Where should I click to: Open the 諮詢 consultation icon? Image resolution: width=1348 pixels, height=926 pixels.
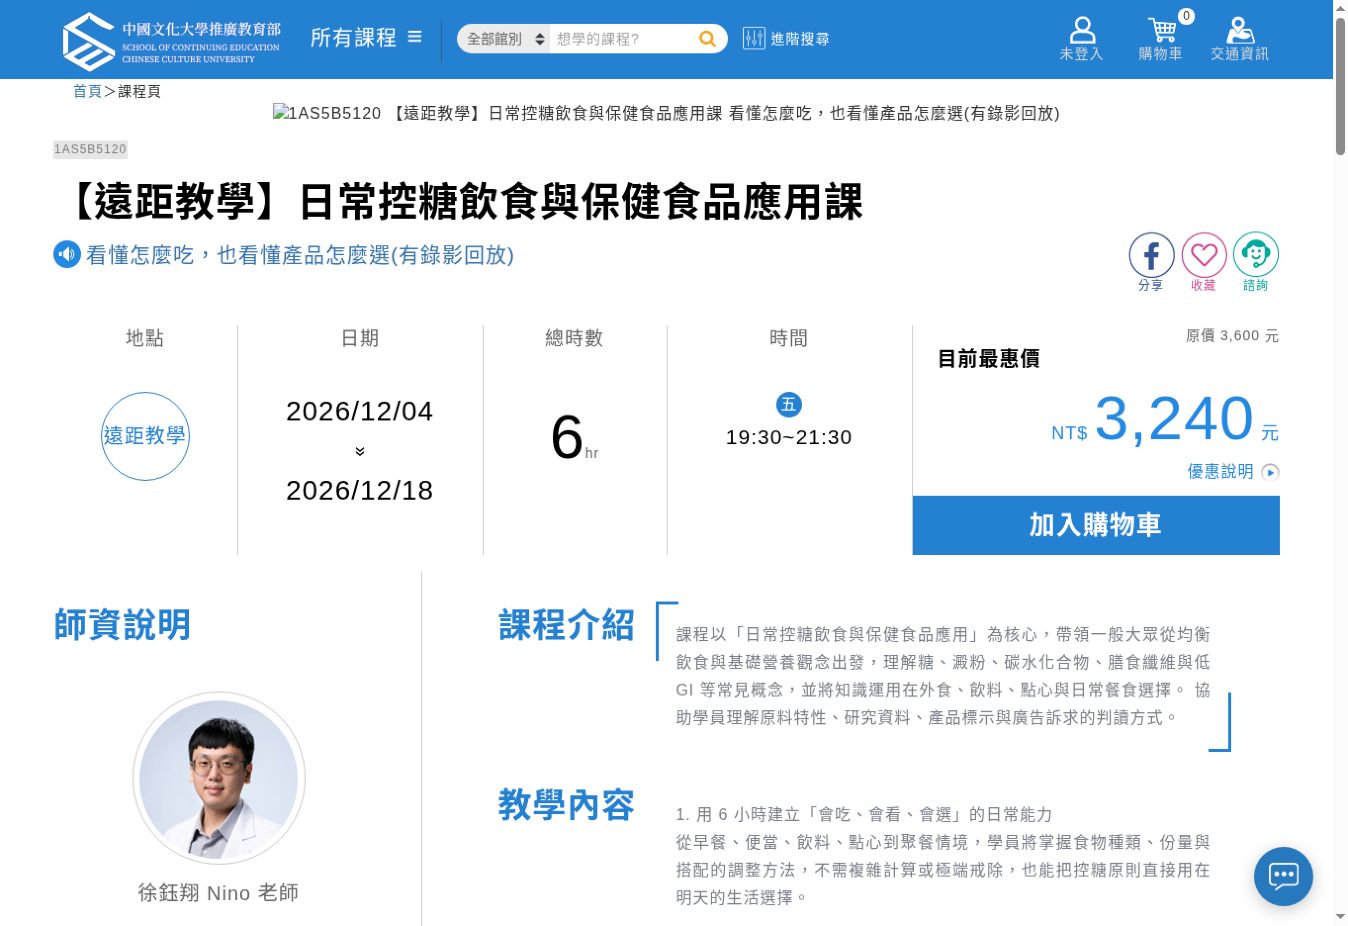1256,262
